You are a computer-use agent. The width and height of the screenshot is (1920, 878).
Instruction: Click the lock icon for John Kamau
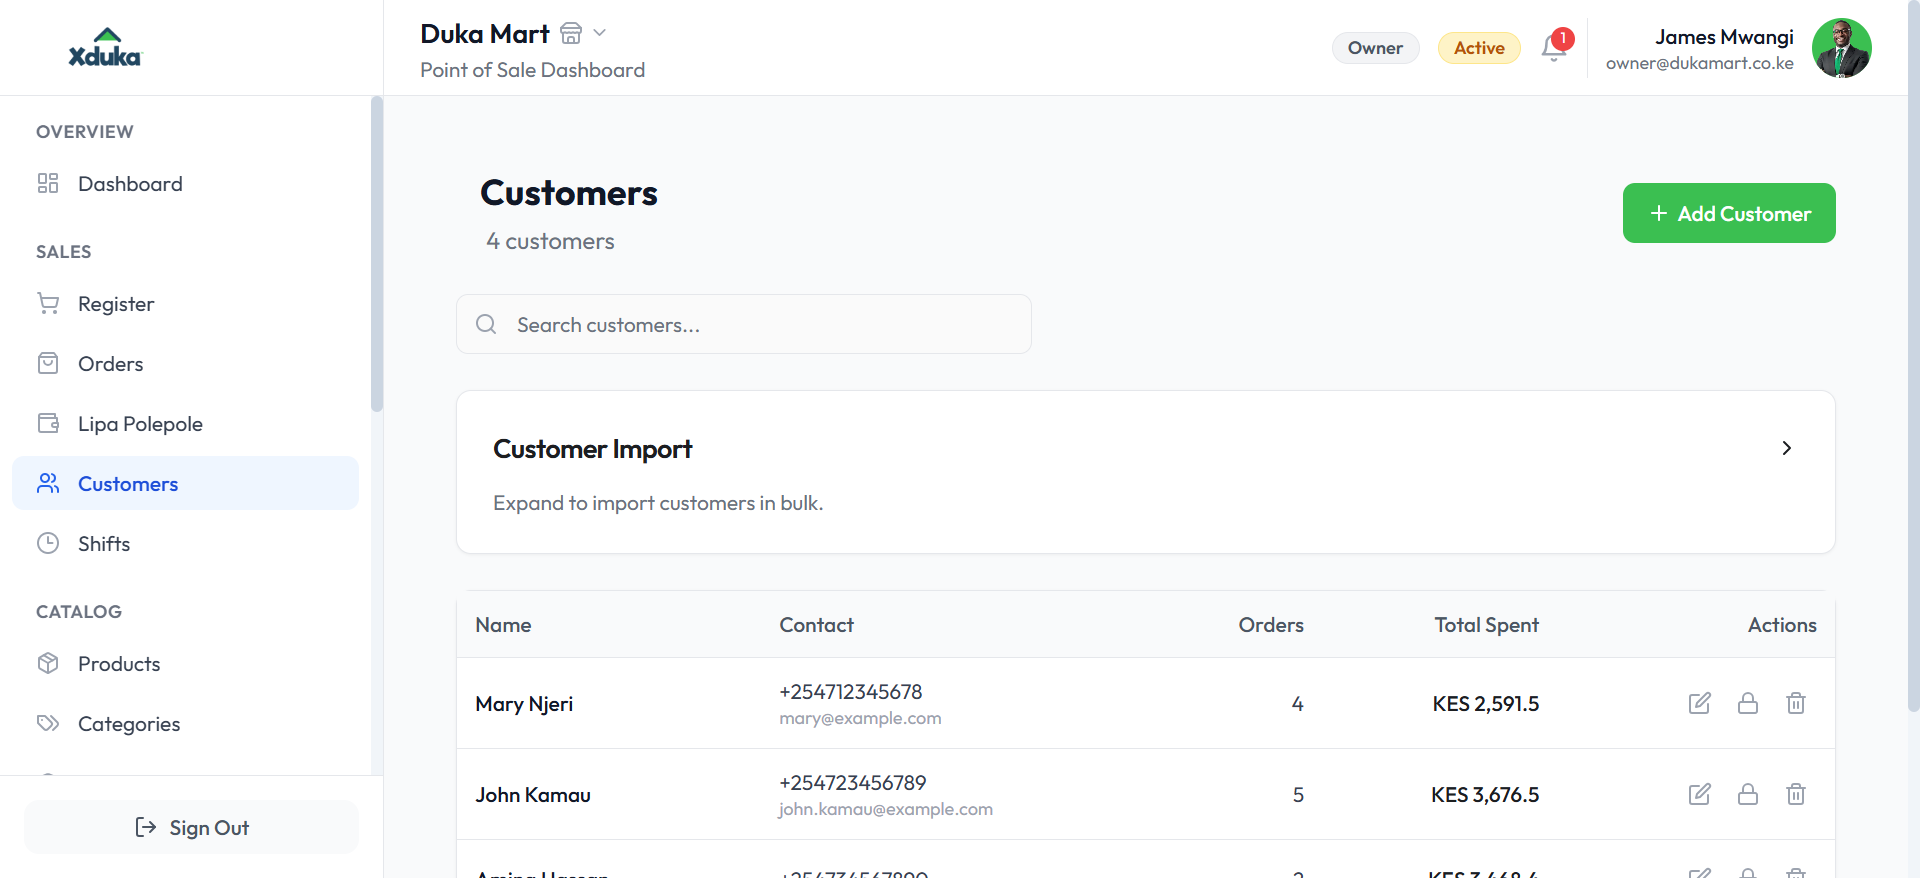[1748, 794]
